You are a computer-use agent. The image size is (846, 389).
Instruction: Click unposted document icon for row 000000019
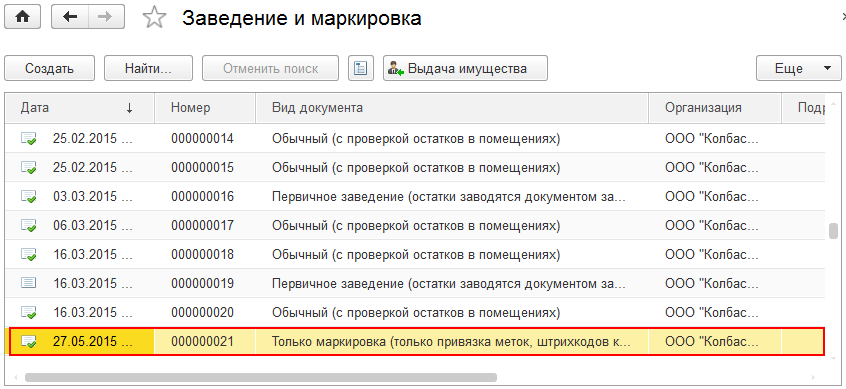(x=28, y=282)
